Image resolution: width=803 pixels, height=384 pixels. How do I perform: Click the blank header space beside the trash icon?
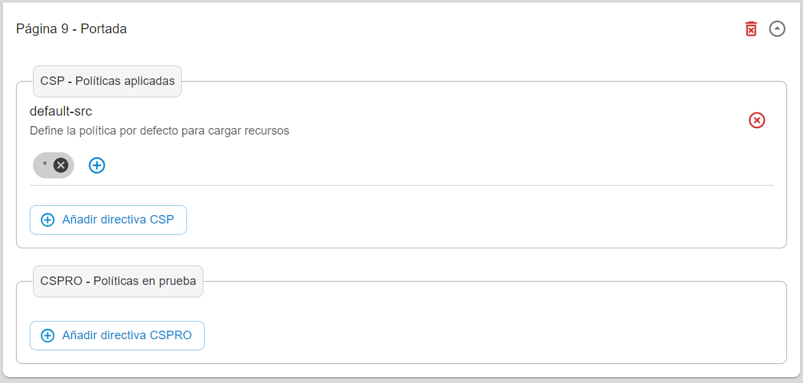click(x=435, y=29)
